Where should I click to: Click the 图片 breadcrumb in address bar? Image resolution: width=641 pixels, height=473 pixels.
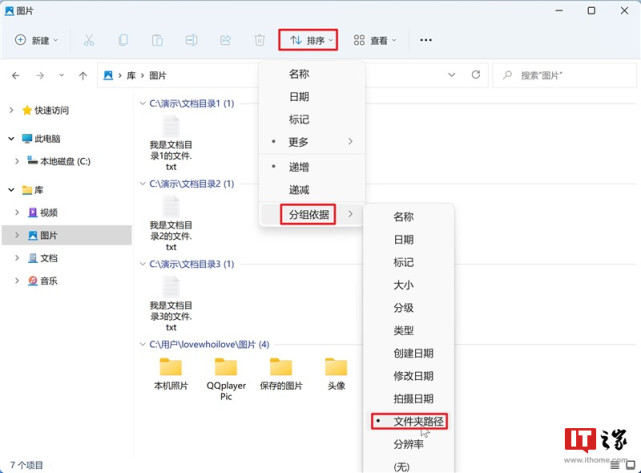(x=158, y=76)
